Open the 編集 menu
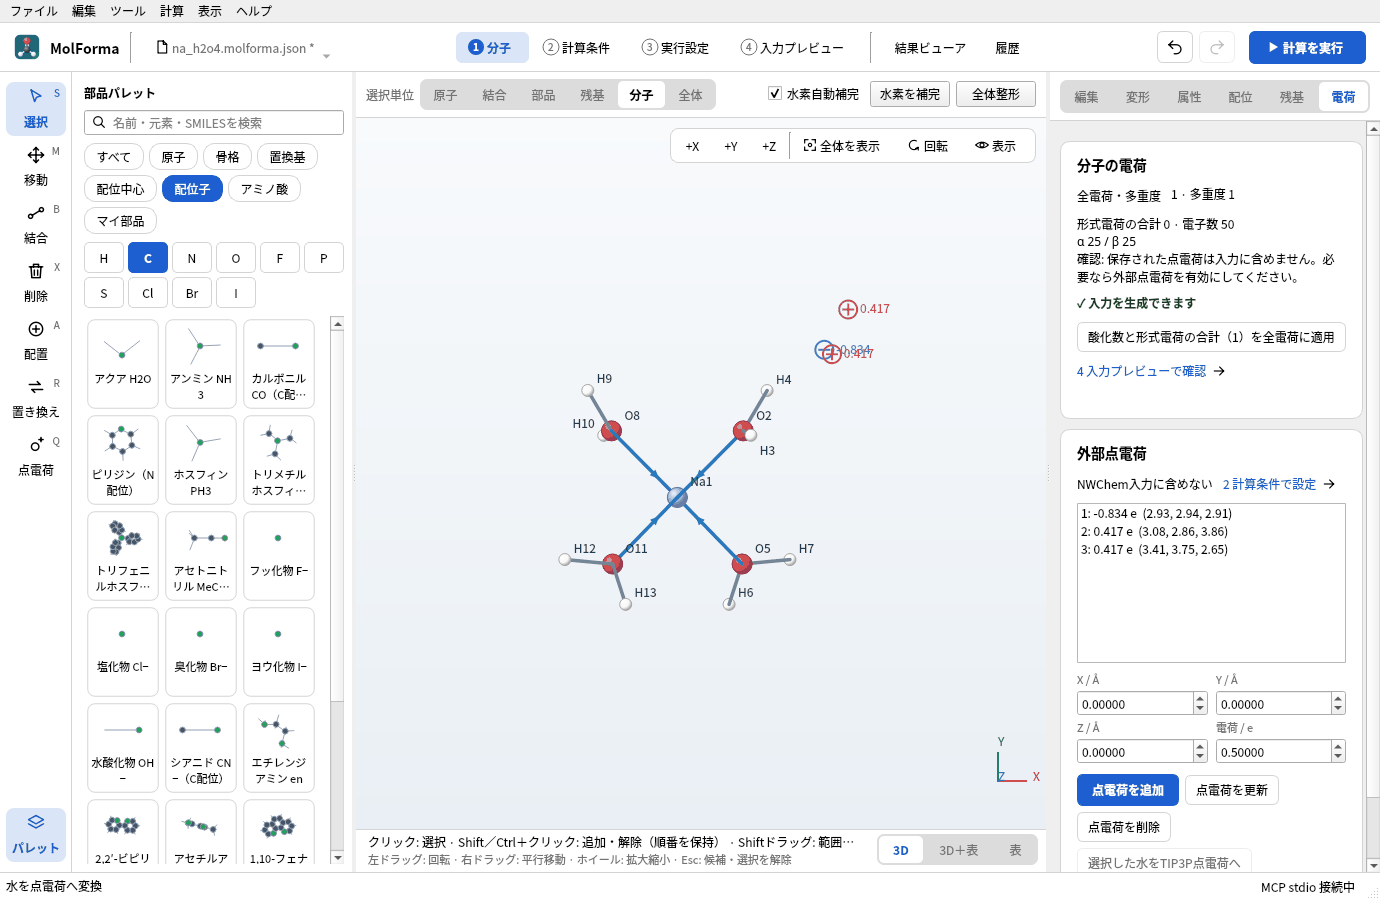 pos(84,11)
